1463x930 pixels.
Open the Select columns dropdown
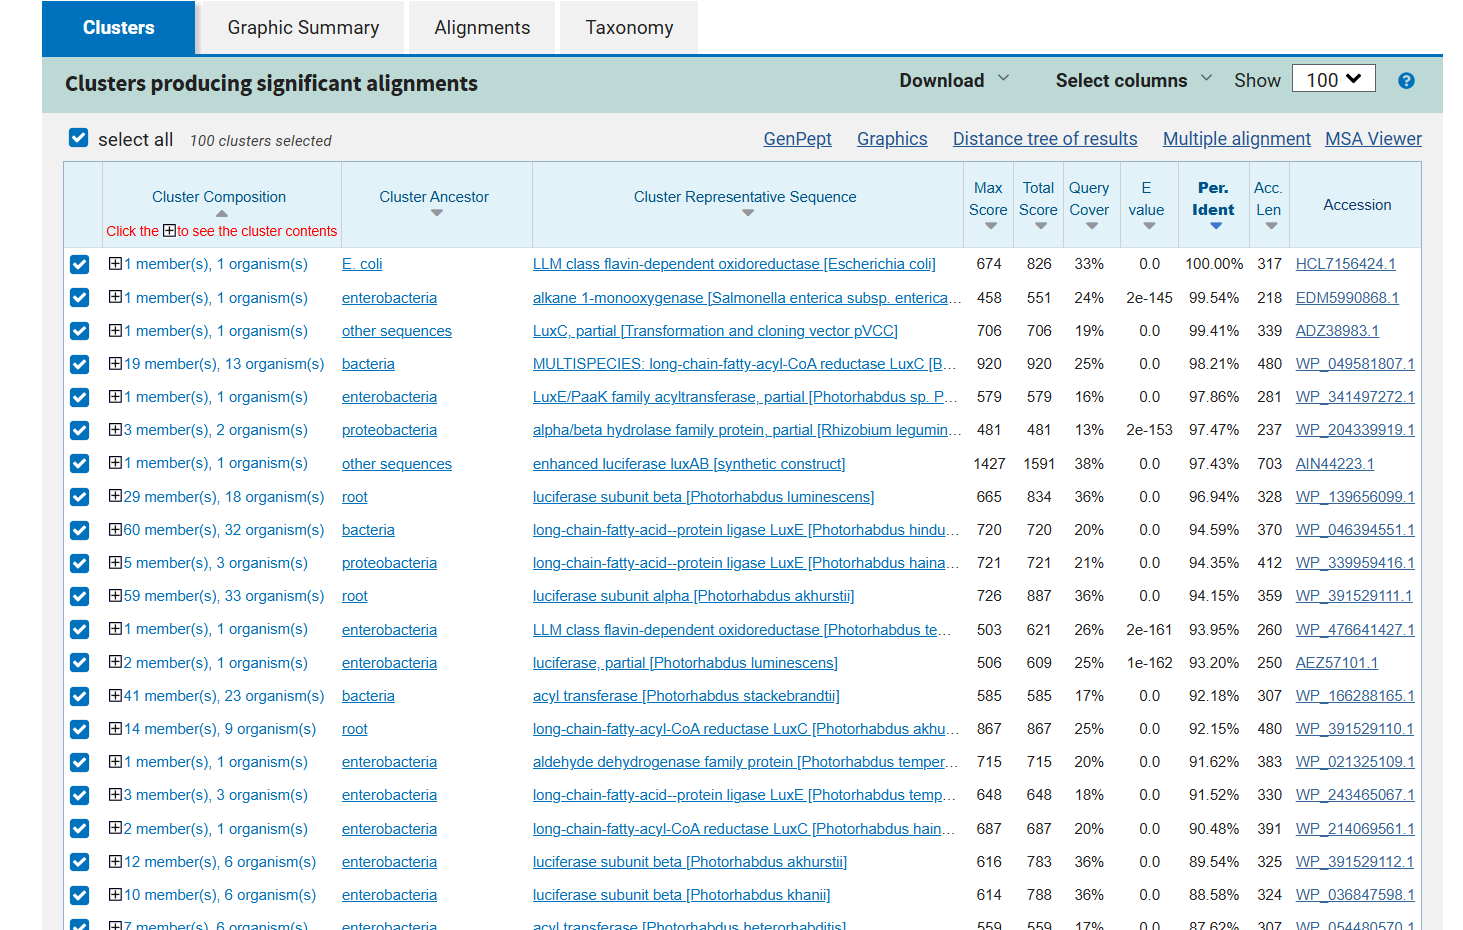(x=1134, y=80)
